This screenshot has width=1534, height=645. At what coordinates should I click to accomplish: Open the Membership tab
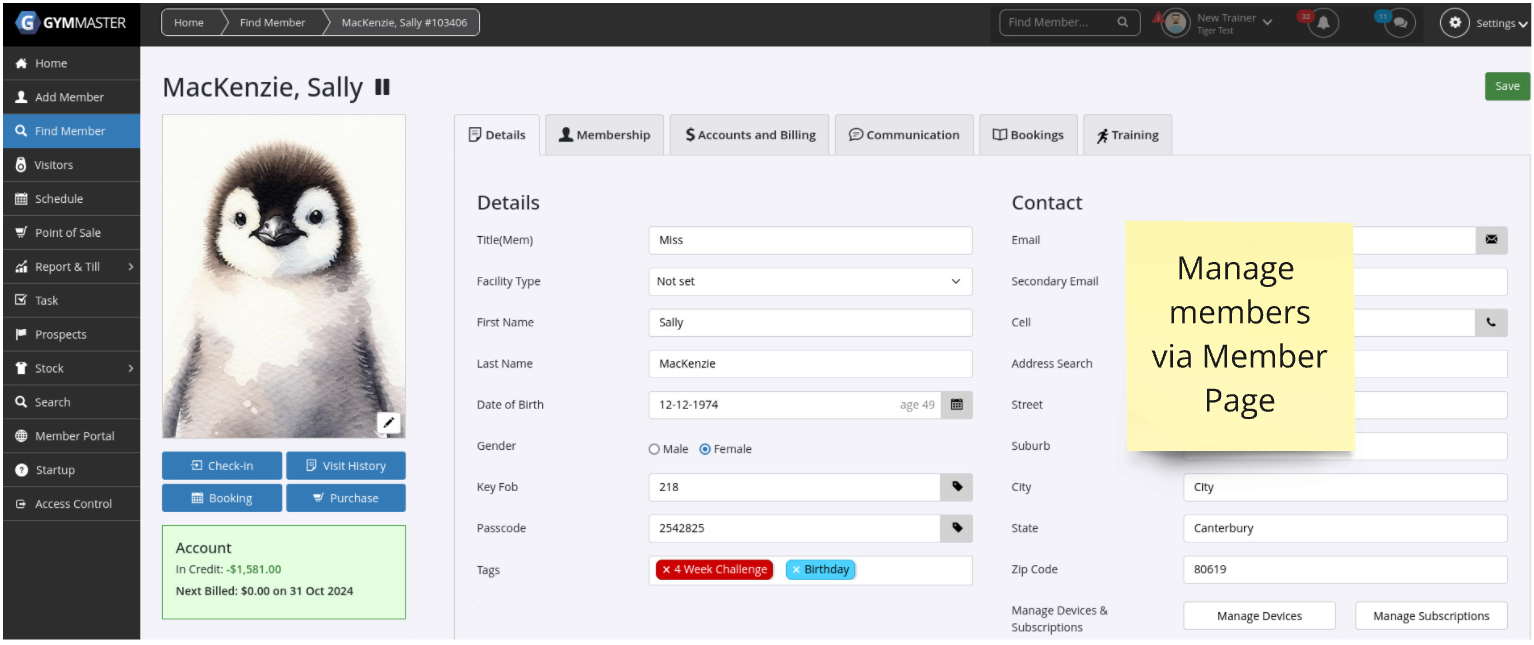tap(604, 135)
